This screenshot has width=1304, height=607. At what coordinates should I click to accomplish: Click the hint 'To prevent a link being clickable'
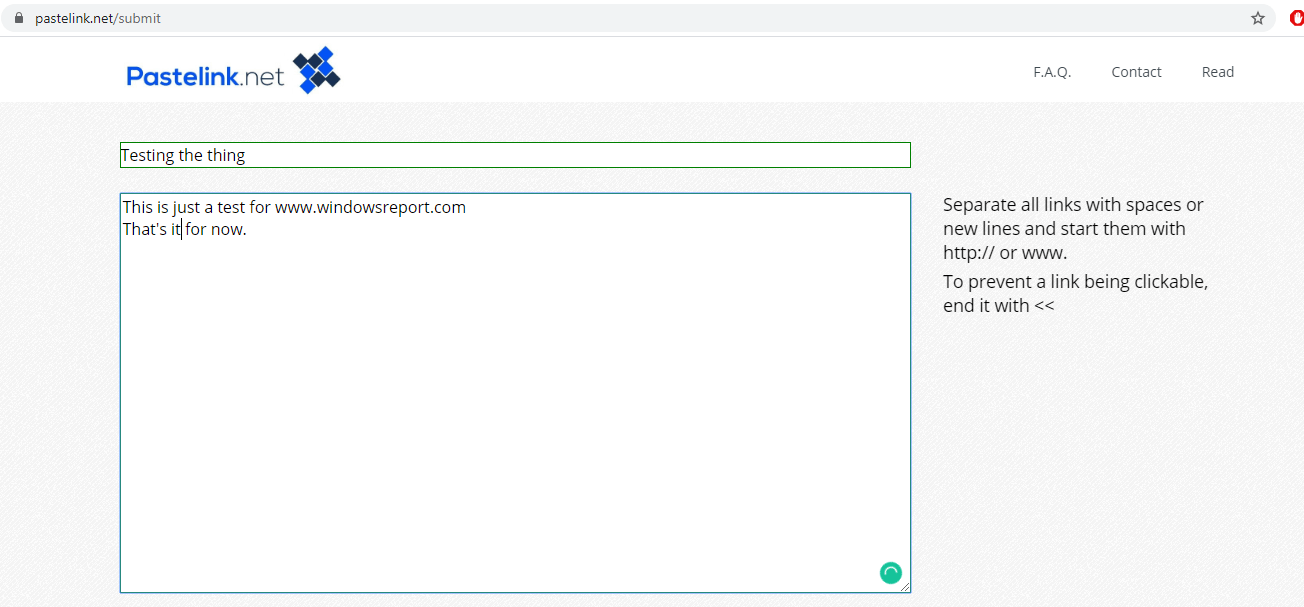tap(1075, 282)
